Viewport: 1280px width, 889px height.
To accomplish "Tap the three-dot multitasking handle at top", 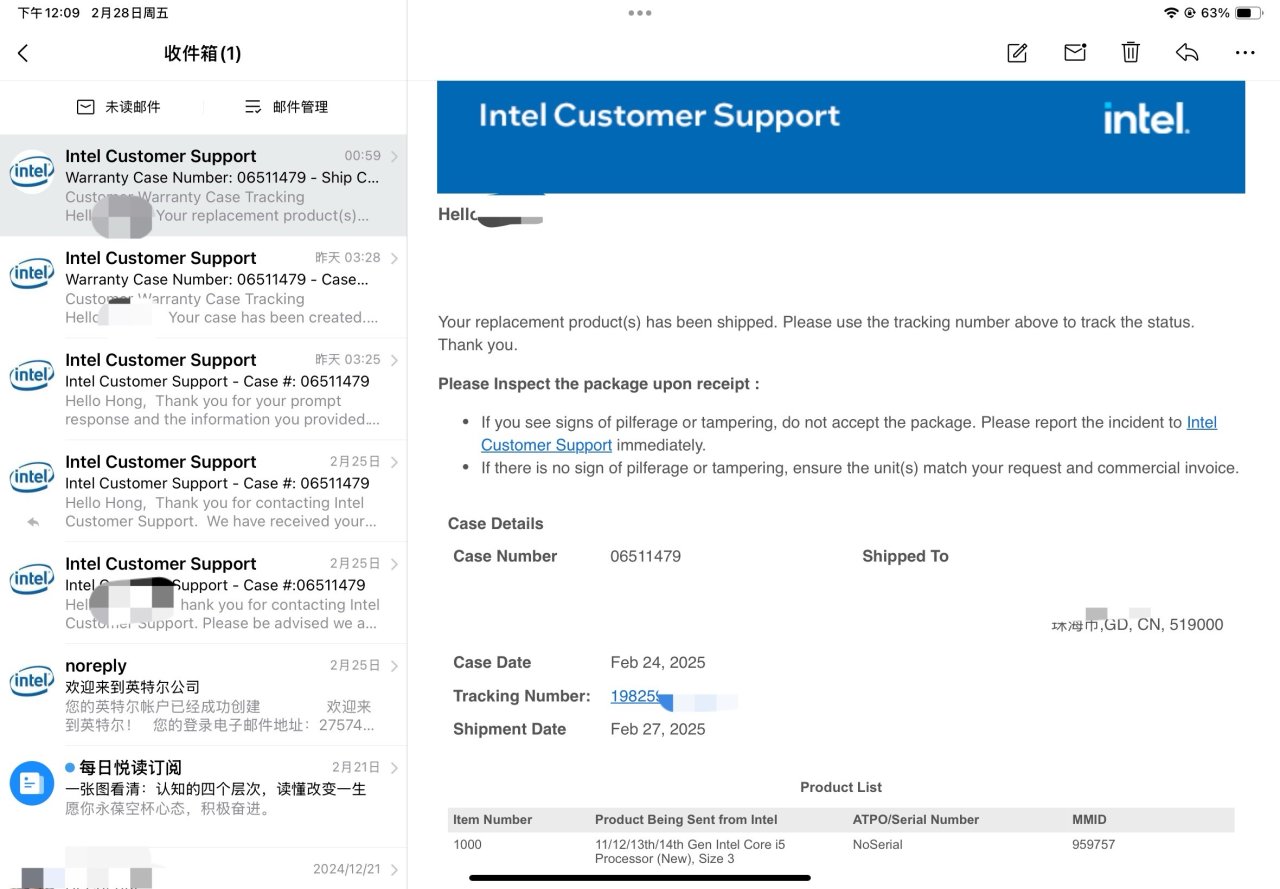I will (640, 13).
